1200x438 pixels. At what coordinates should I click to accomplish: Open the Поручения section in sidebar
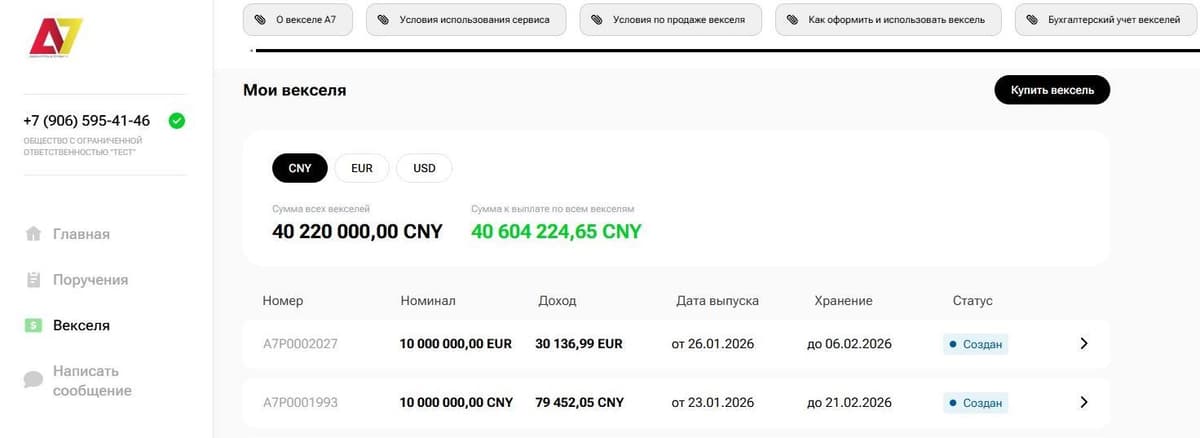tap(90, 280)
